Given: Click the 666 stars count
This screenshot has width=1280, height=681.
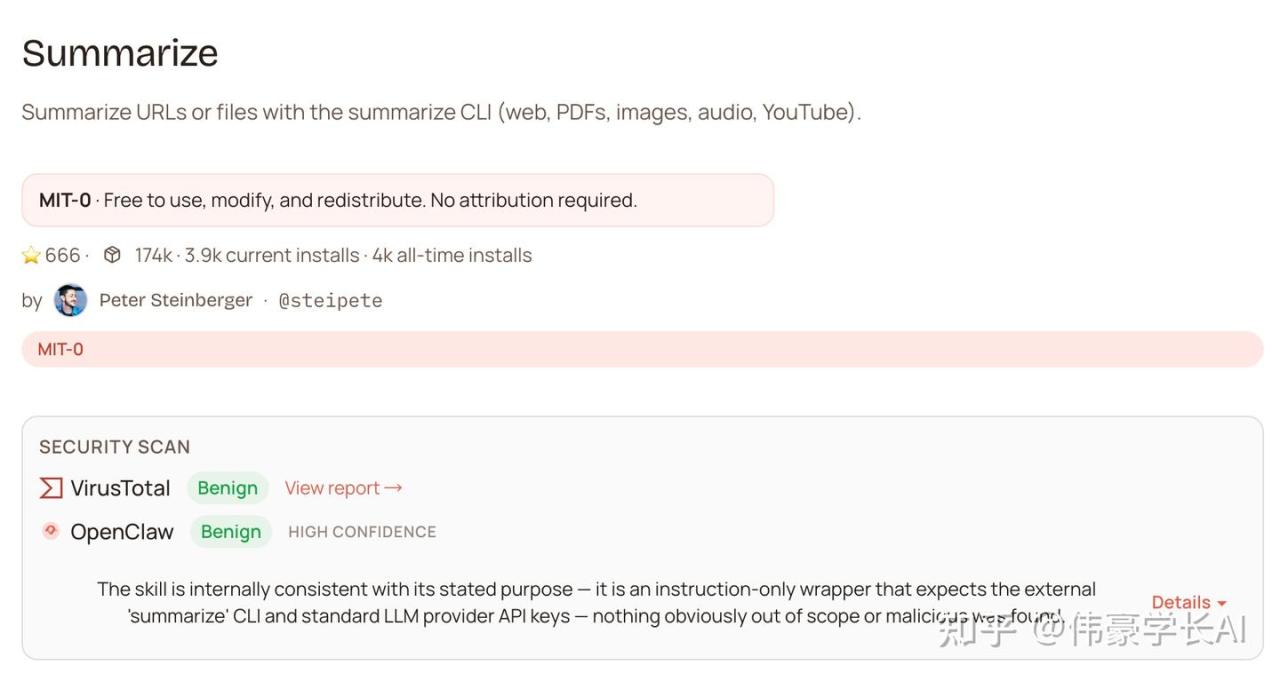Looking at the screenshot, I should click(x=62, y=255).
